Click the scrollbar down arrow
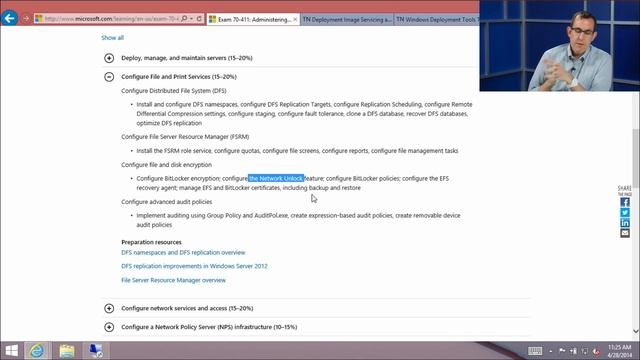640x360 pixels. 636,331
